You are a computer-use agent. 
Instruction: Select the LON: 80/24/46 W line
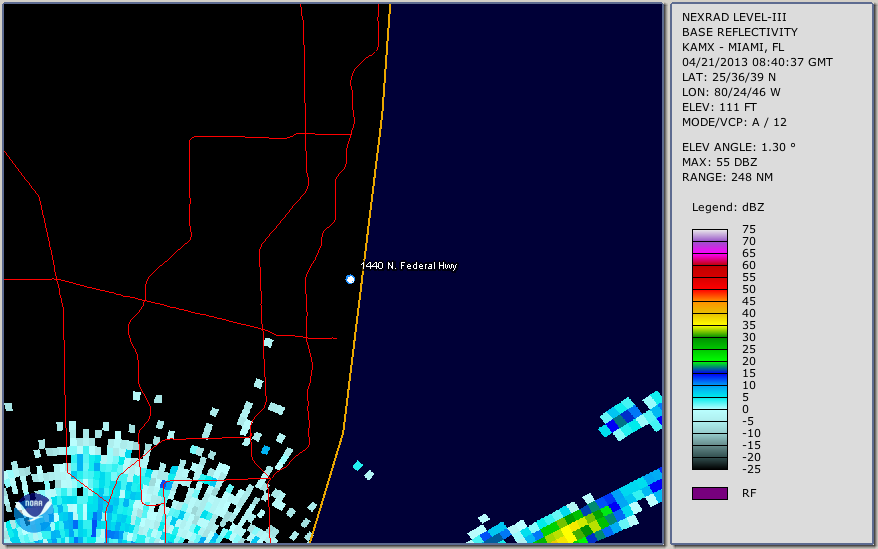pyautogui.click(x=731, y=92)
